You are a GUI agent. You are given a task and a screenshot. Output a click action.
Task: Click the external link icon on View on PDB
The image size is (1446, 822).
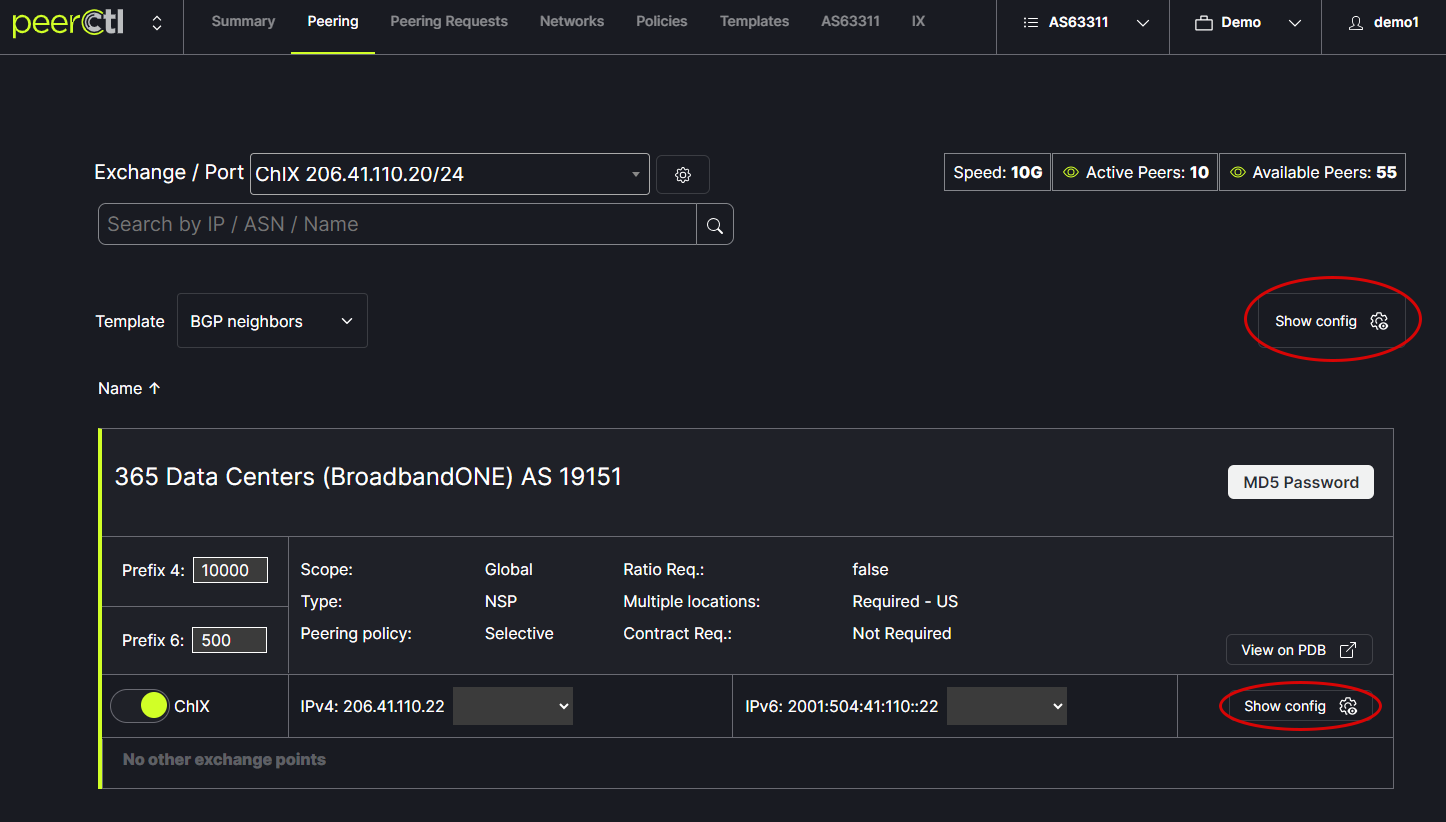(1348, 650)
